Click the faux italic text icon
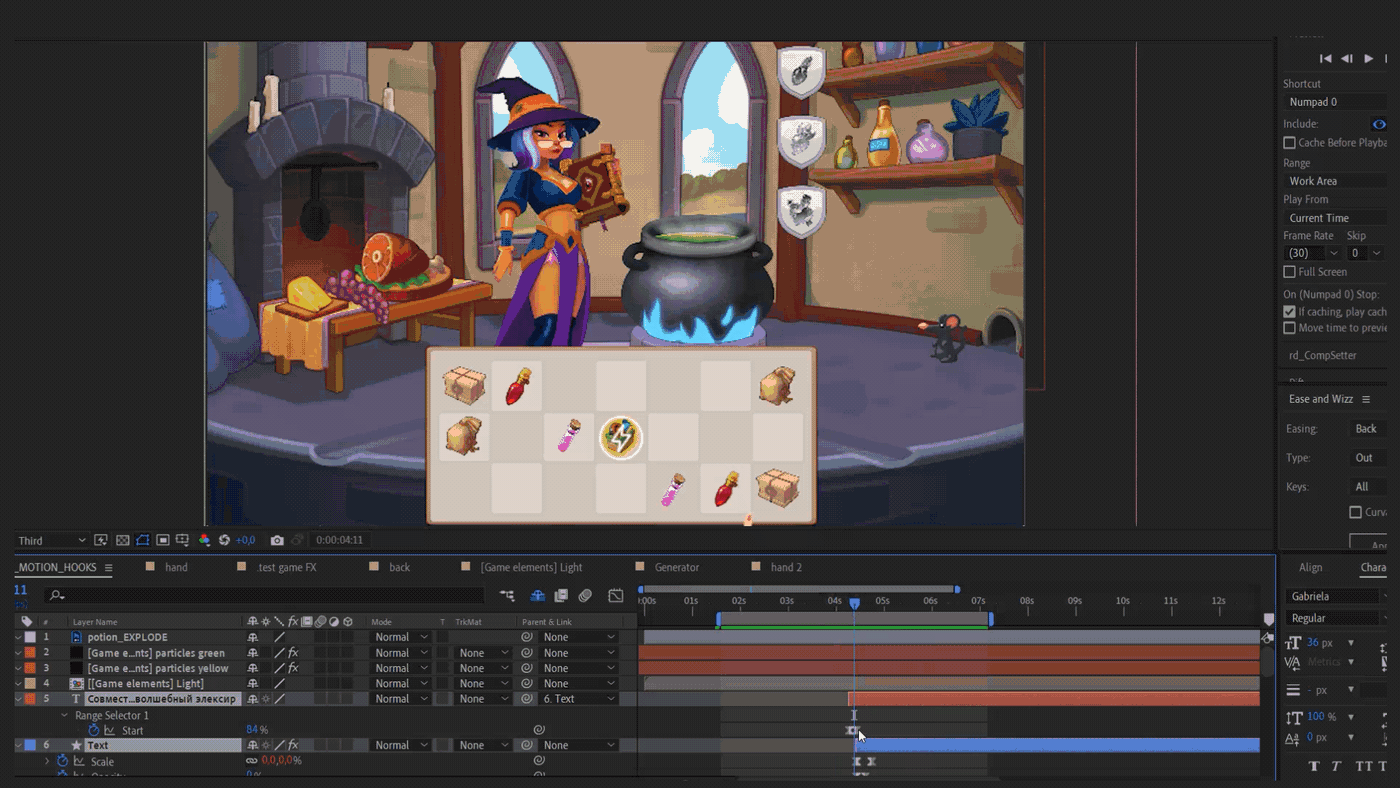 pos(1336,766)
